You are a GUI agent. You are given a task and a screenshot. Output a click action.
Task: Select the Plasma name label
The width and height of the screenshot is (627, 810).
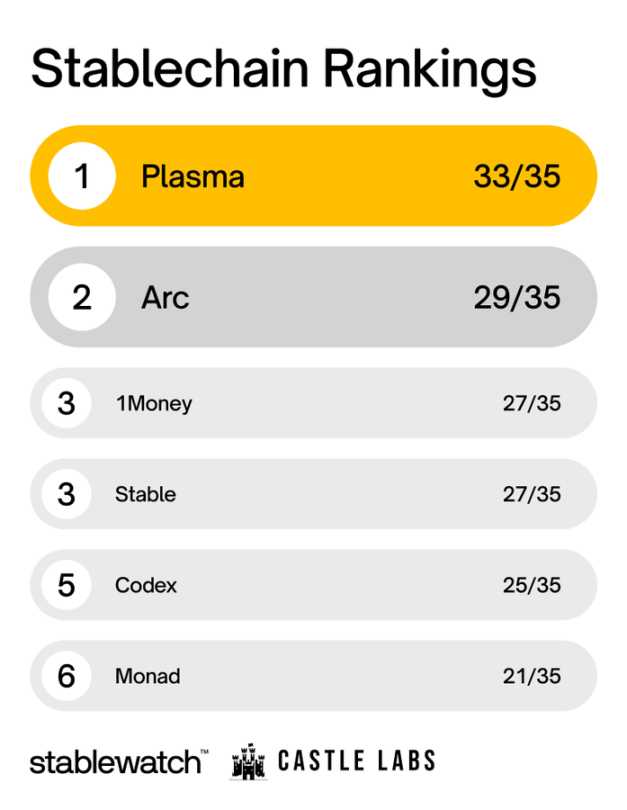point(193,177)
